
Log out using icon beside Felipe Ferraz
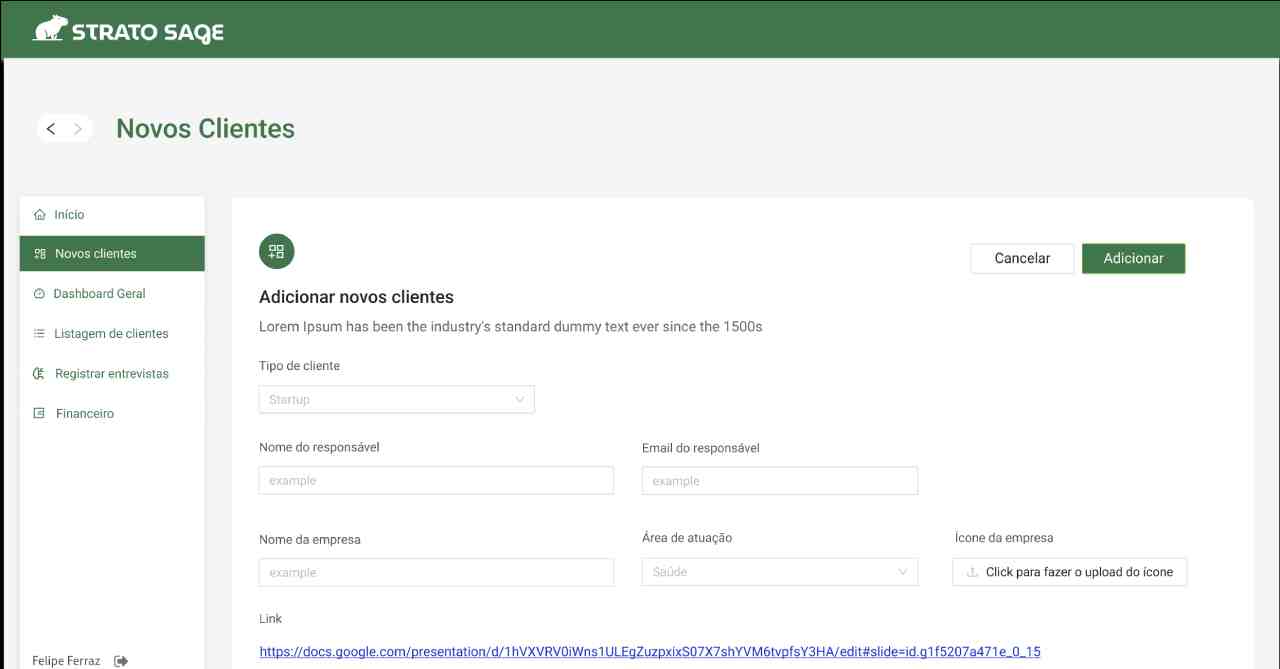[121, 661]
